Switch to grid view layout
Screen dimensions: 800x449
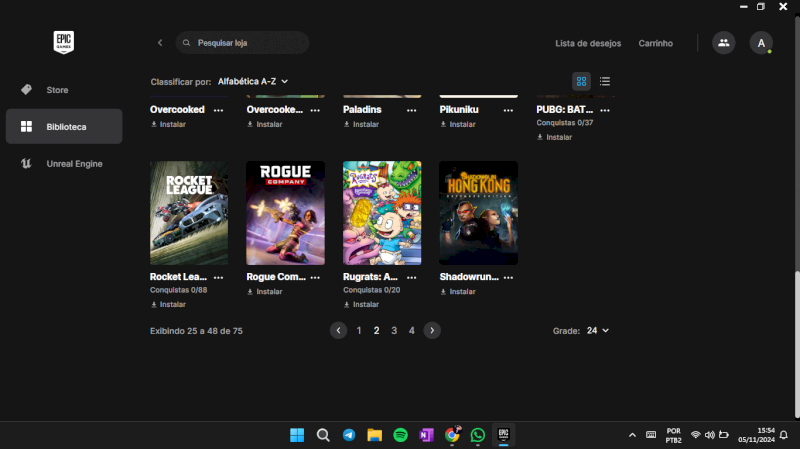[x=581, y=81]
